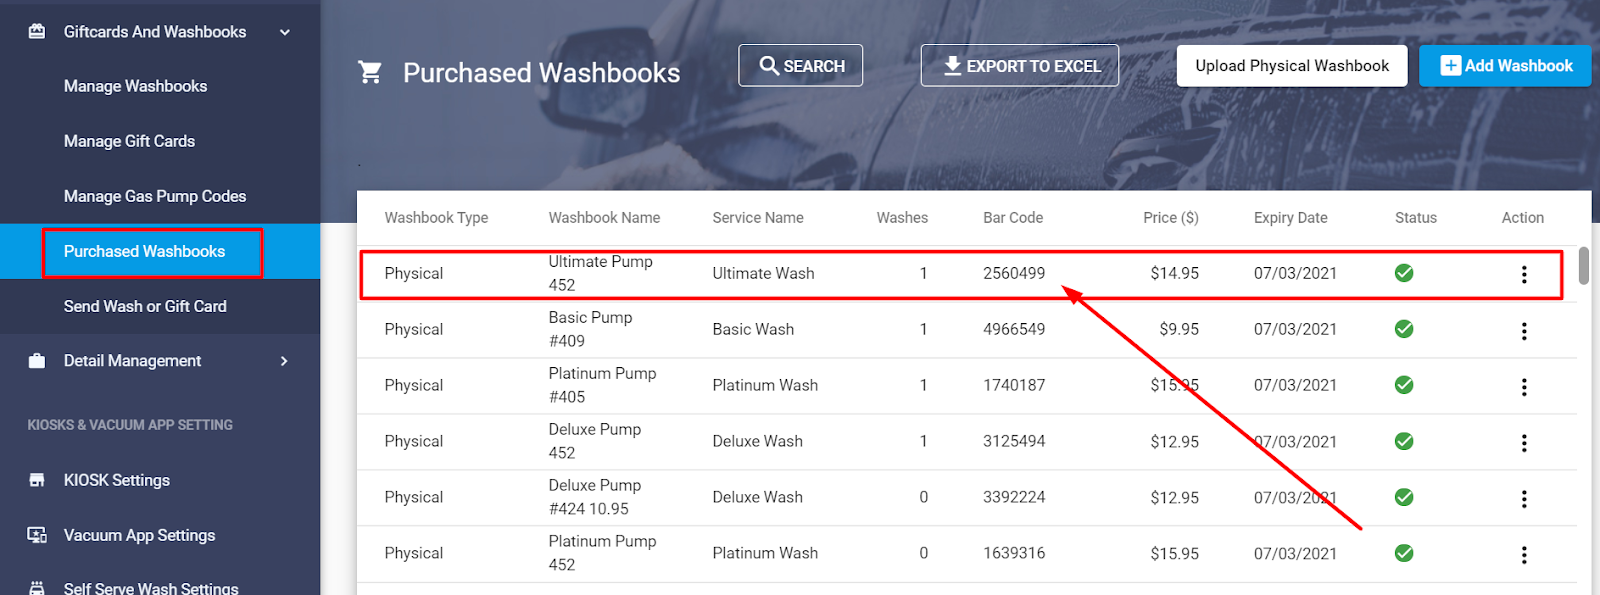Open Manage Washbooks in sidebar
The width and height of the screenshot is (1600, 595).
click(x=135, y=86)
